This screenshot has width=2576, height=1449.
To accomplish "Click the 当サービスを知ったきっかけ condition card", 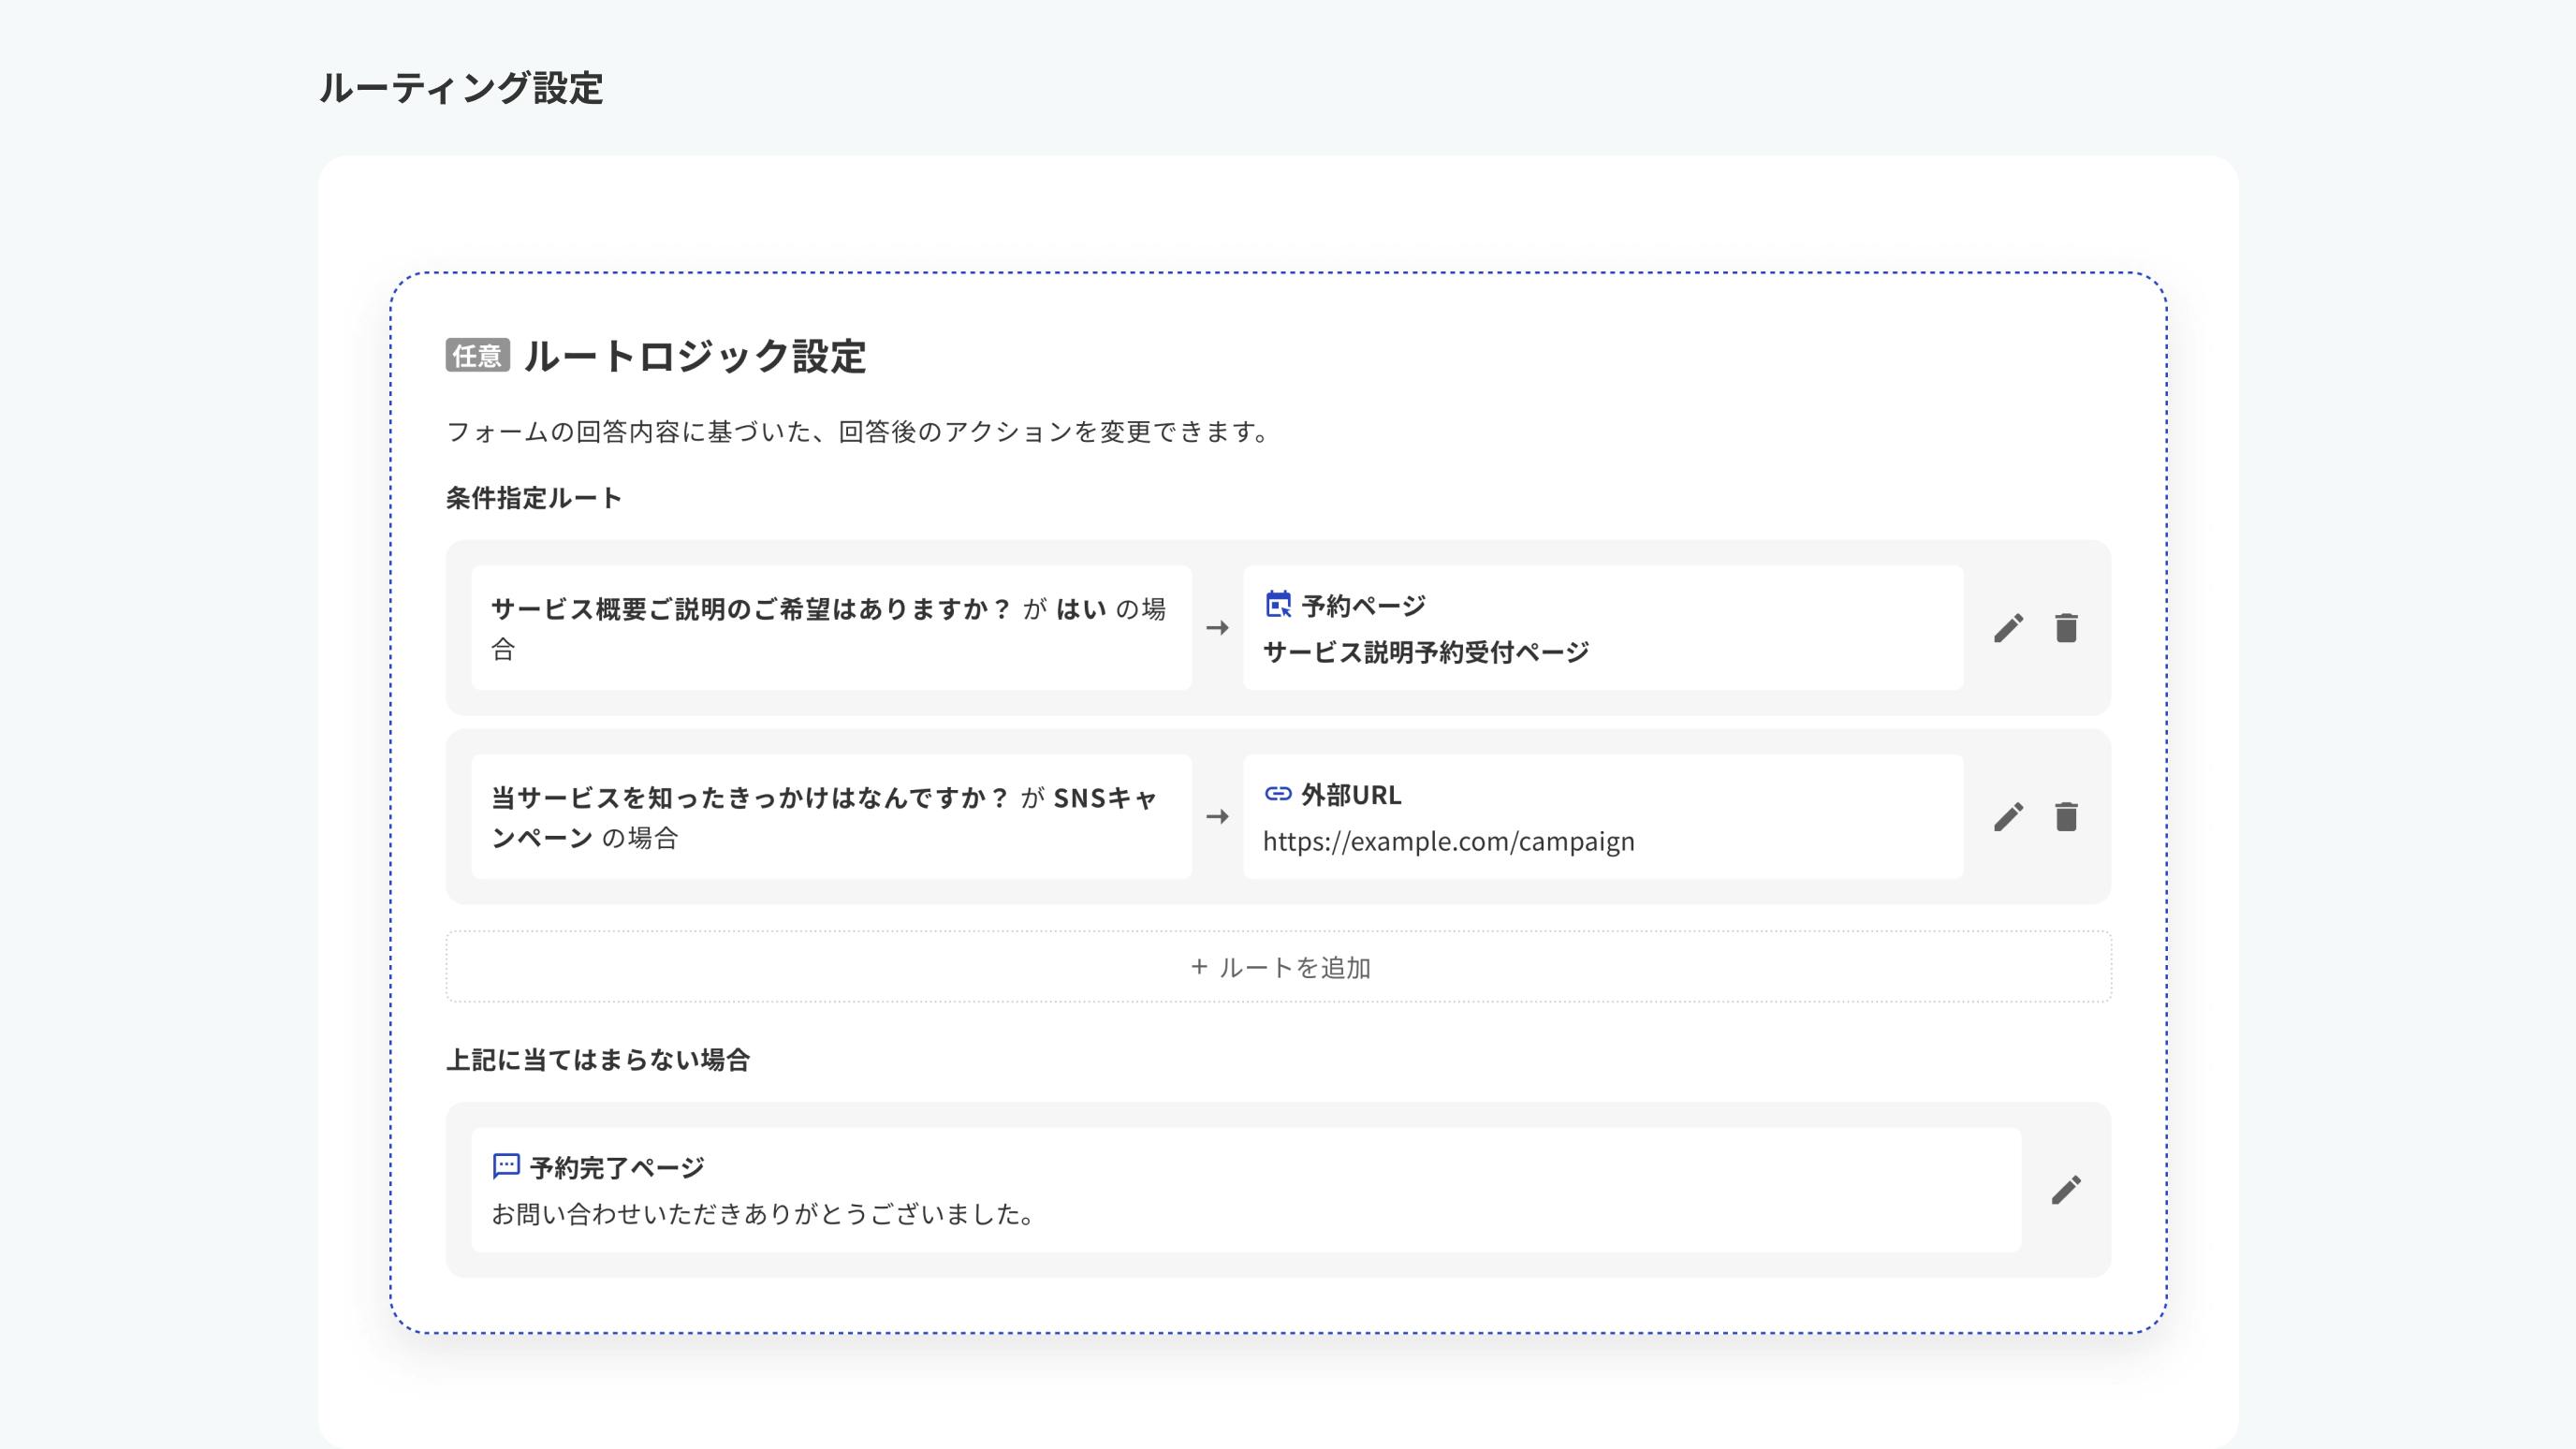I will click(x=830, y=817).
